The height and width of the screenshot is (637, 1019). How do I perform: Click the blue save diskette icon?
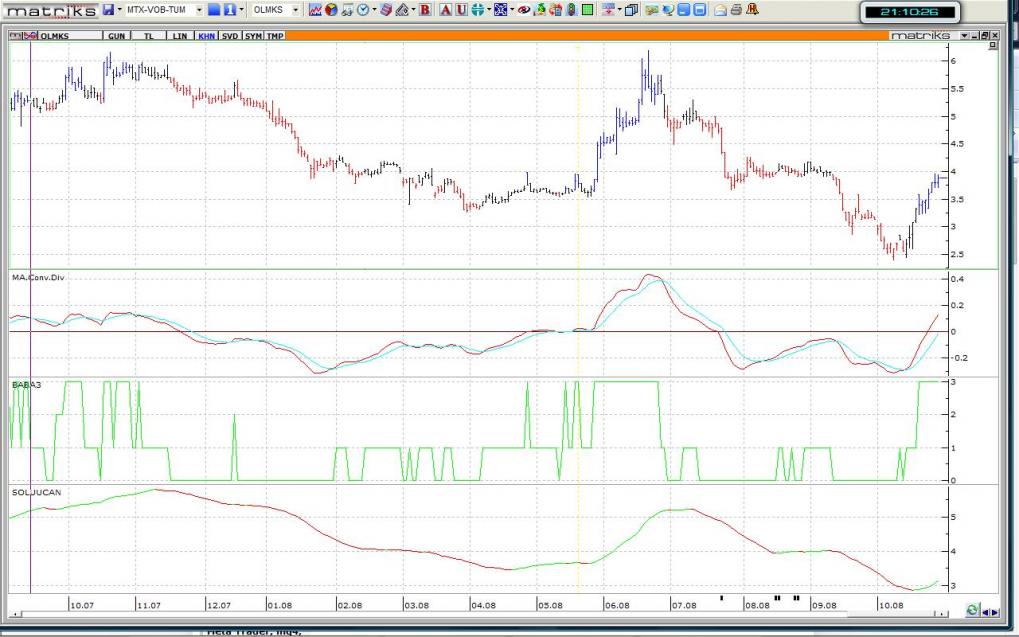(x=108, y=10)
